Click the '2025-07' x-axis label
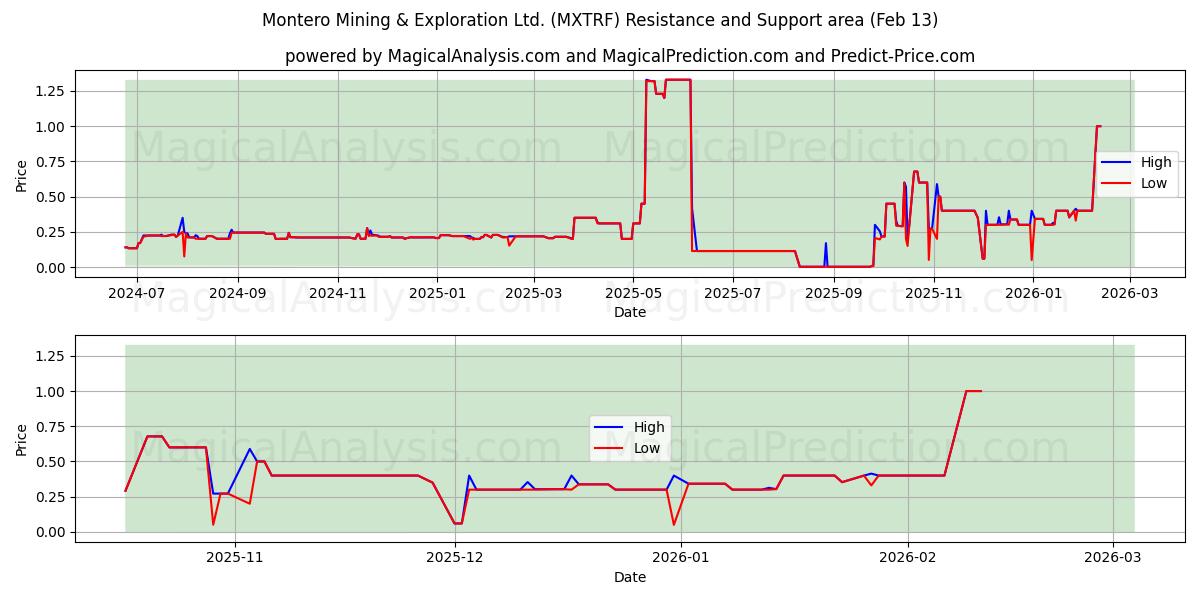 point(733,293)
